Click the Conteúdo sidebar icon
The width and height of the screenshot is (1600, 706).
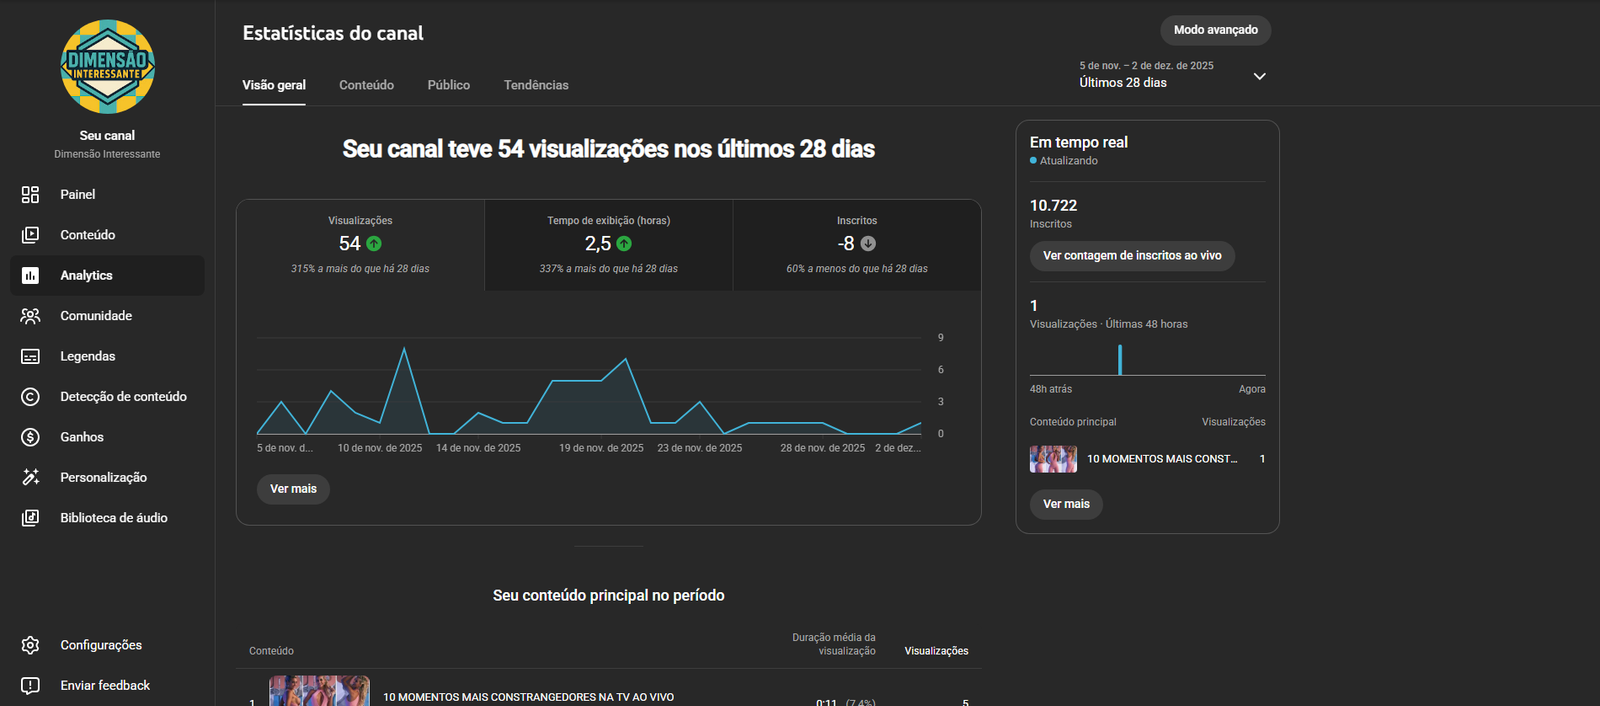pos(30,235)
